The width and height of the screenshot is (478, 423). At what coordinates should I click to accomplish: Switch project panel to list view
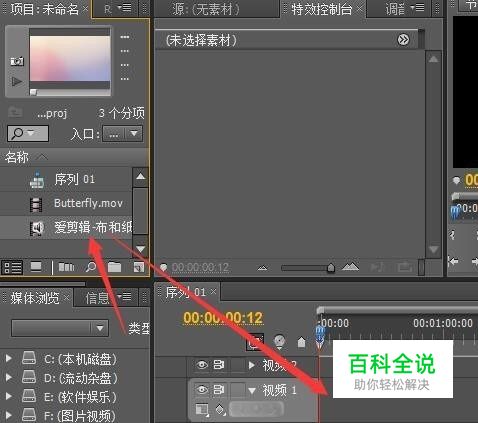tap(12, 267)
